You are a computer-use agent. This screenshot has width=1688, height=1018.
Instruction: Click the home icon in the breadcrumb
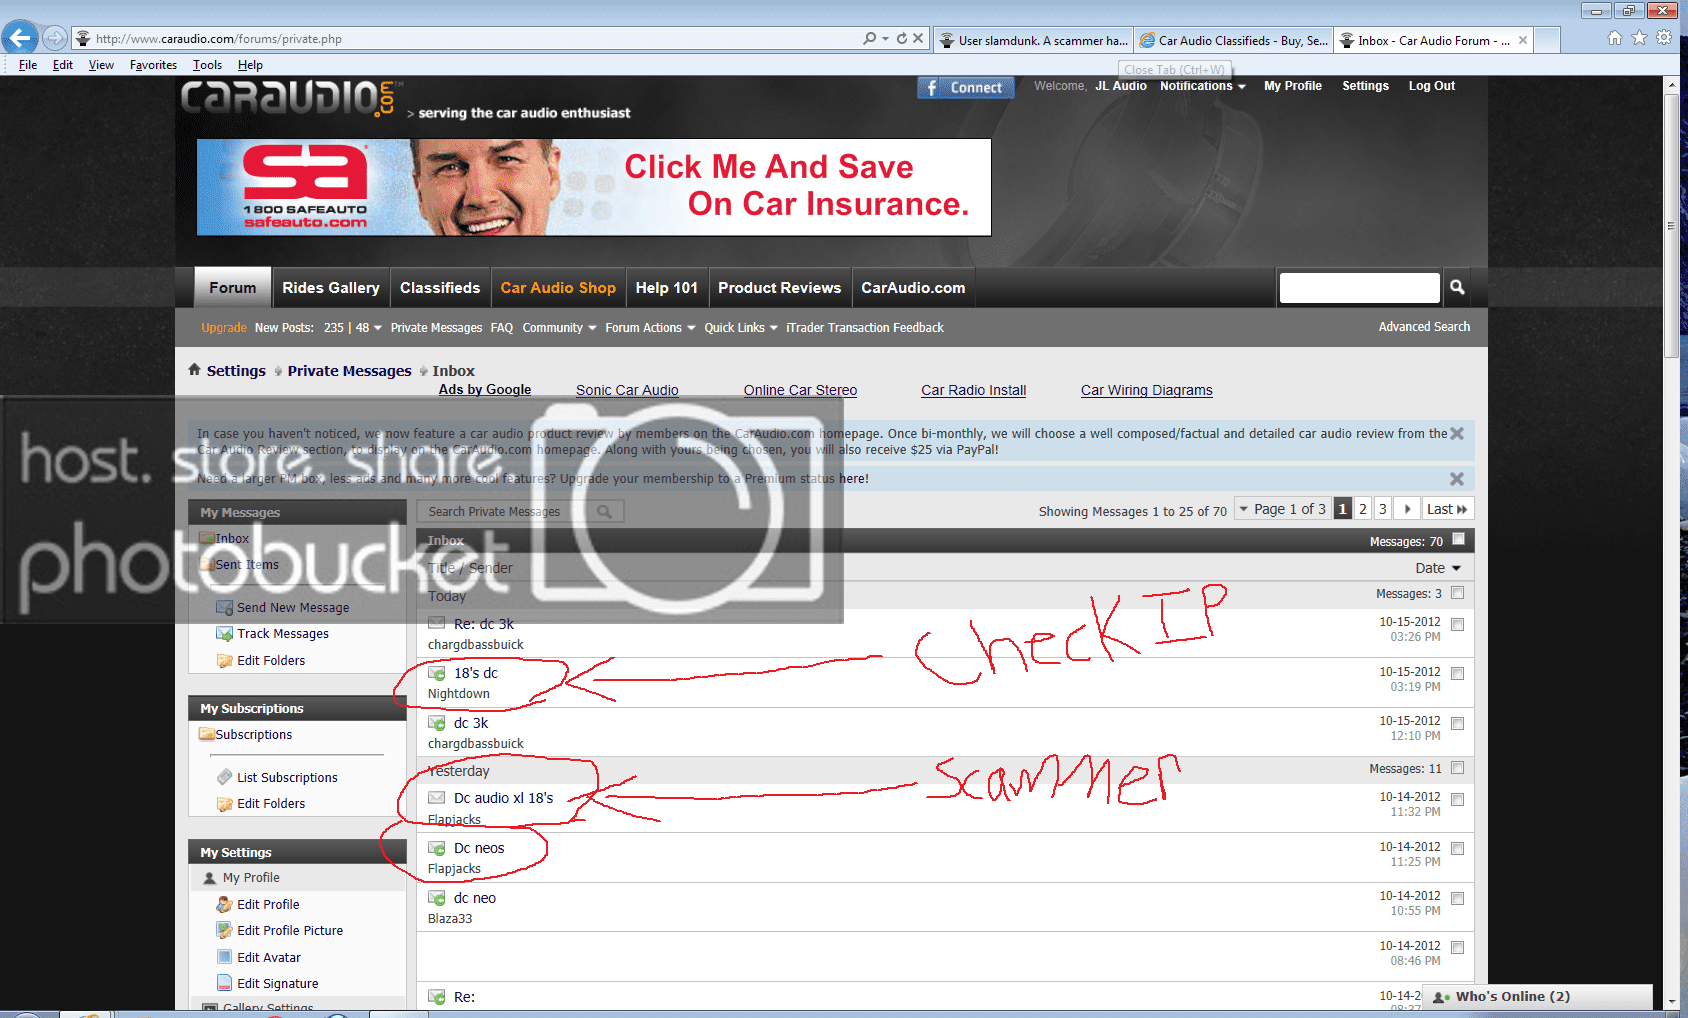[195, 370]
